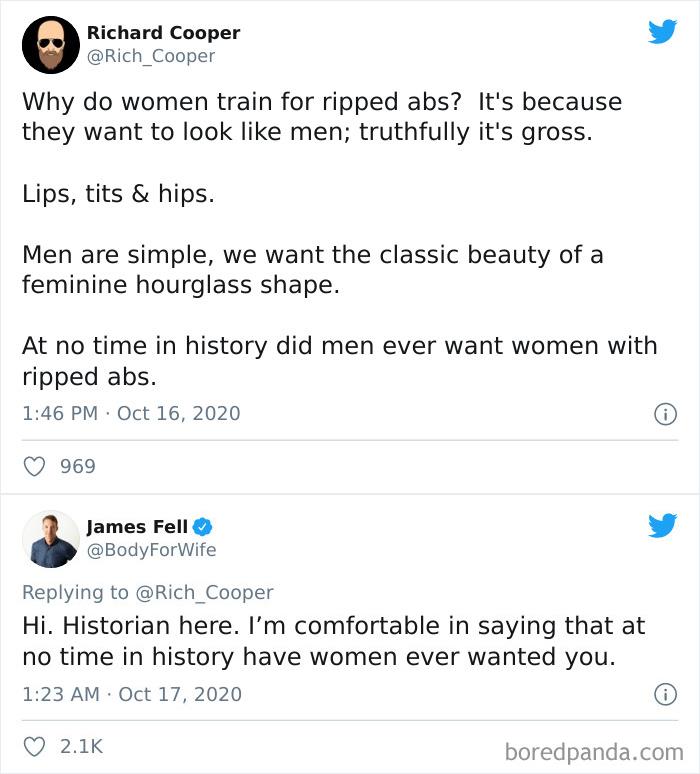The height and width of the screenshot is (774, 700).
Task: Click @Rich_Cooper mention in Replying to line
Action: point(203,592)
